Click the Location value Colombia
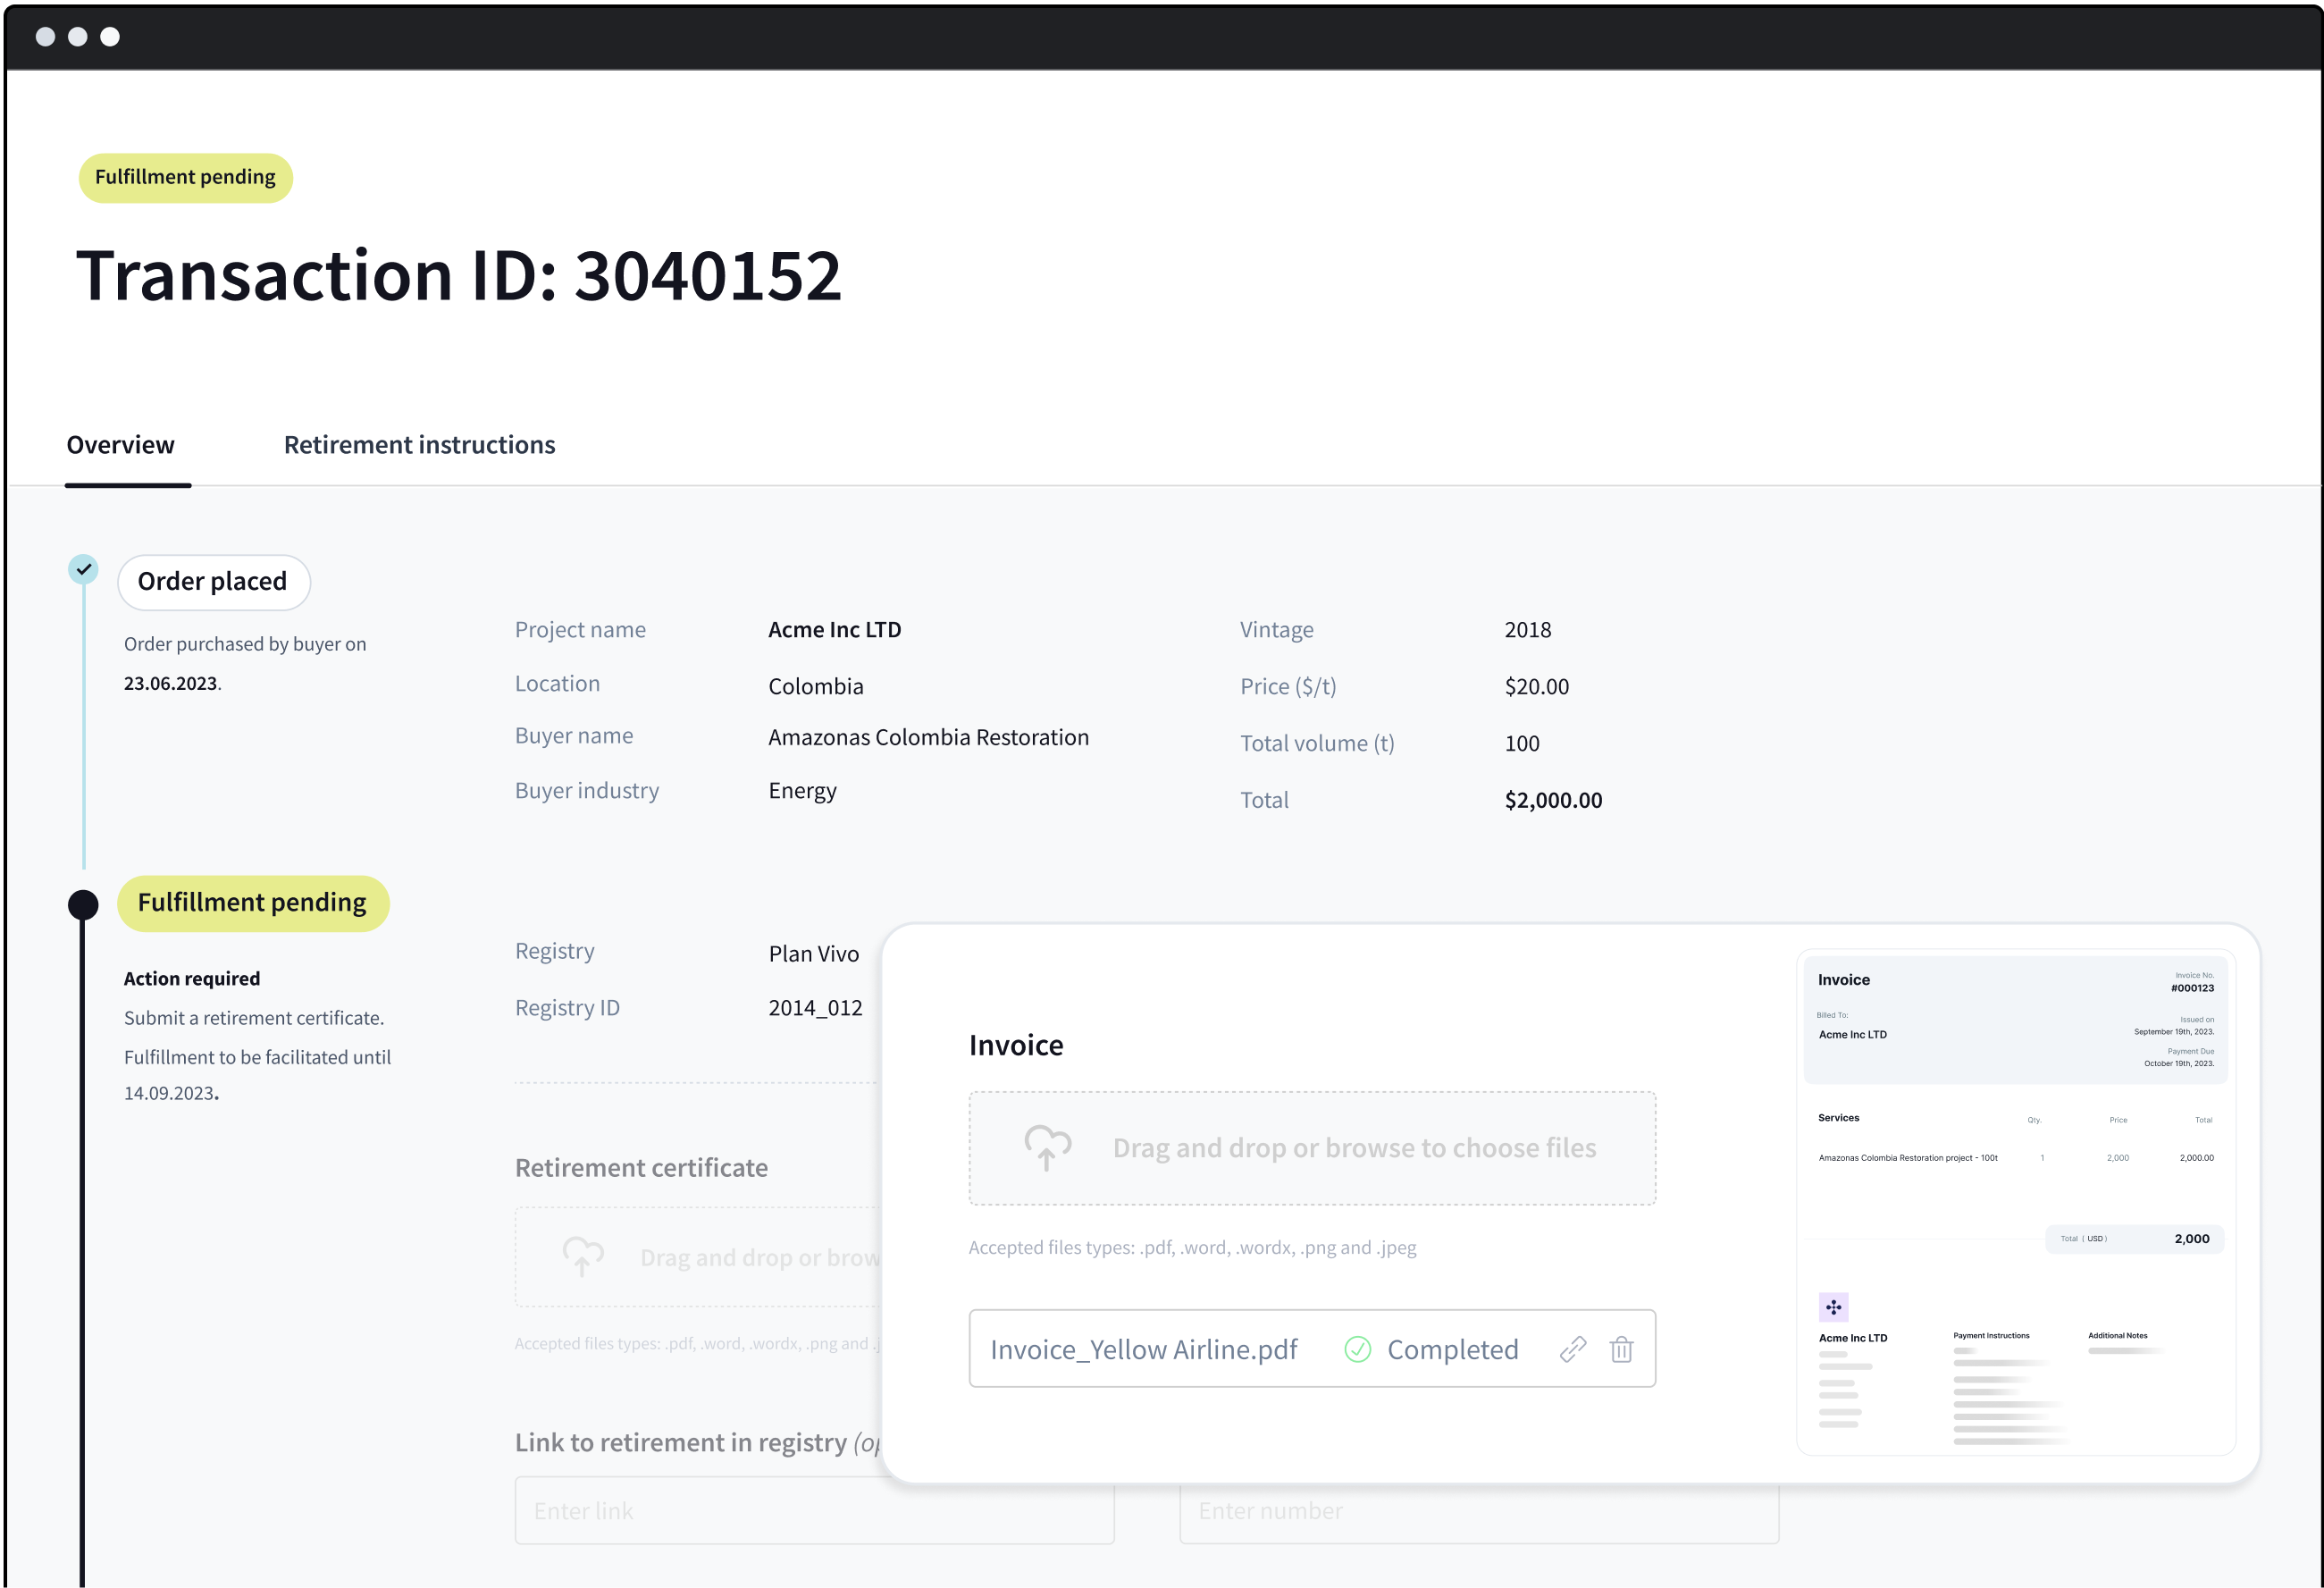 (x=815, y=687)
